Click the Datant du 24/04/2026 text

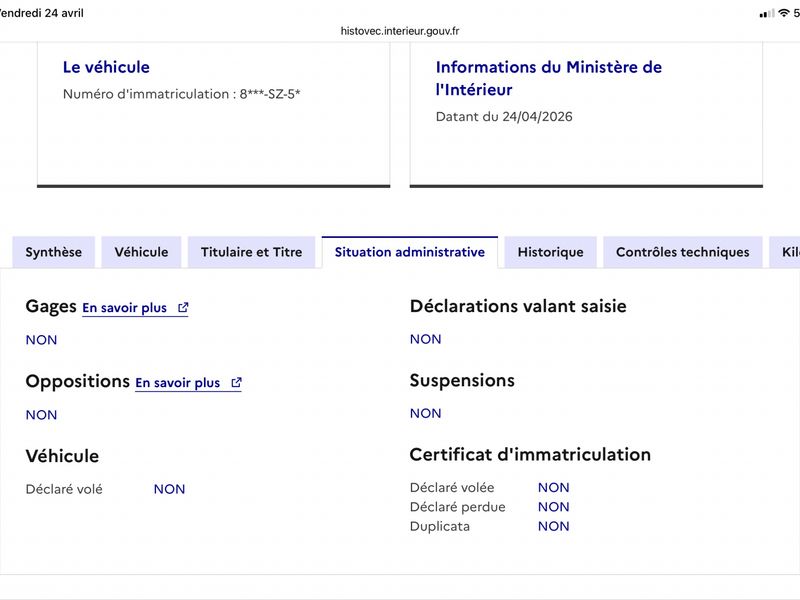pyautogui.click(x=504, y=116)
